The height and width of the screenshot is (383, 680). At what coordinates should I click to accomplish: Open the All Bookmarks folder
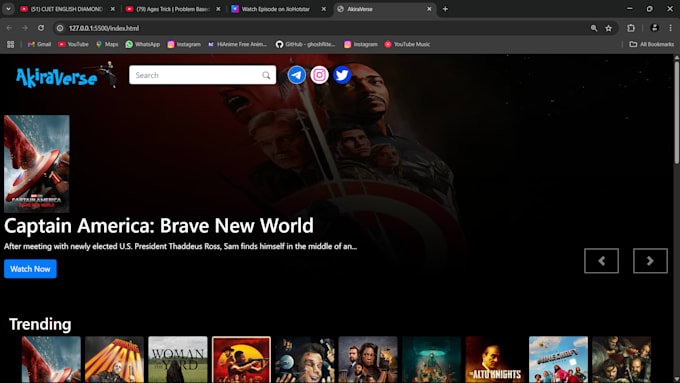pyautogui.click(x=652, y=44)
